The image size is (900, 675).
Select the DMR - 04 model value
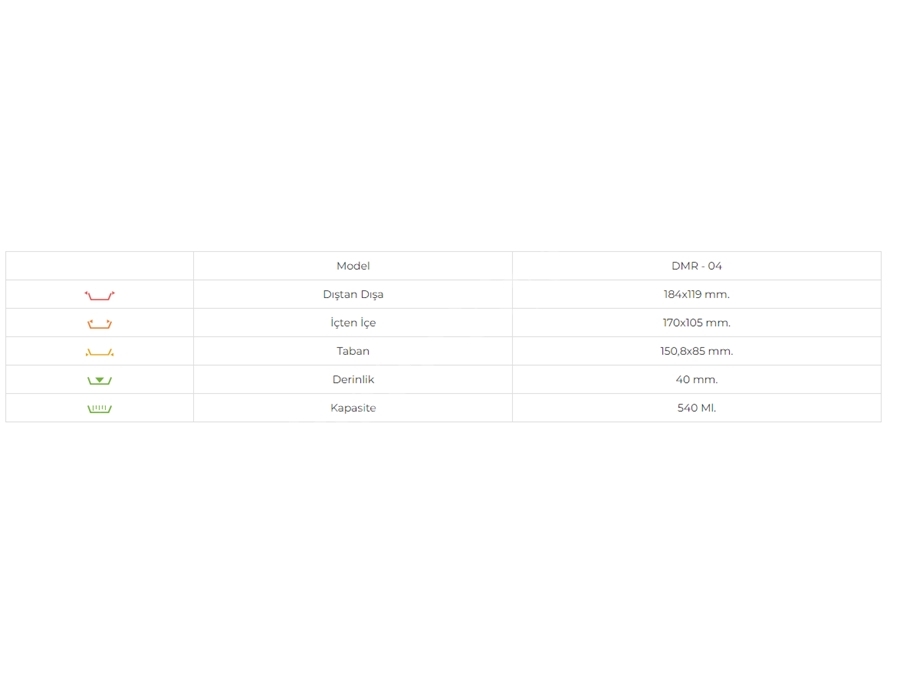696,266
